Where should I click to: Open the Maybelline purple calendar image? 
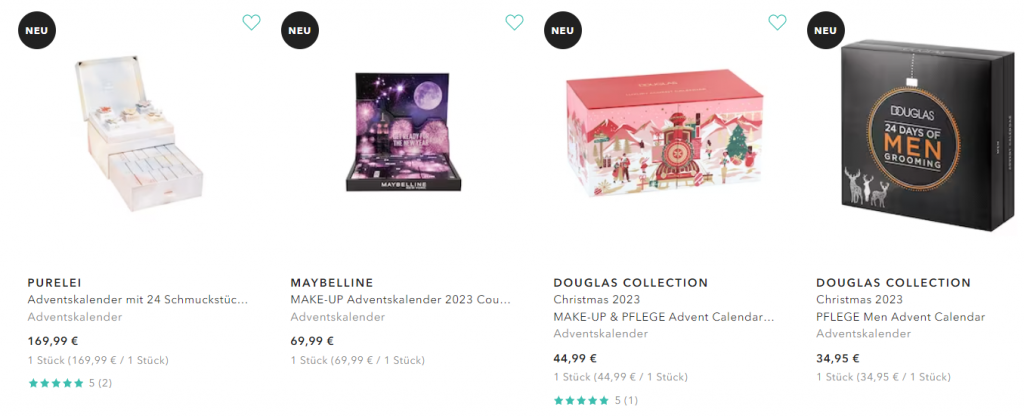[x=404, y=131]
